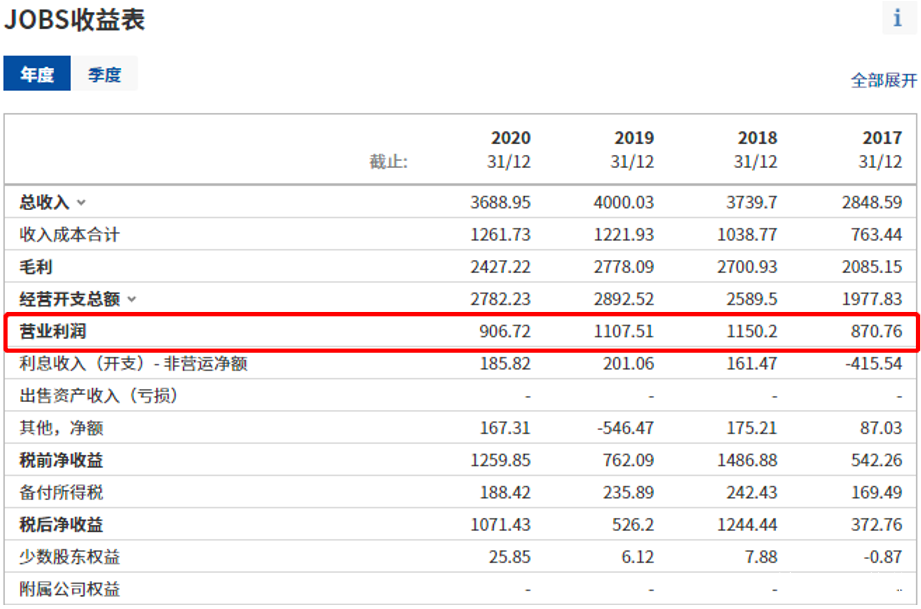Screen dimensions: 921x609
Task: Click the 税后净收益 row label
Action: click(61, 524)
